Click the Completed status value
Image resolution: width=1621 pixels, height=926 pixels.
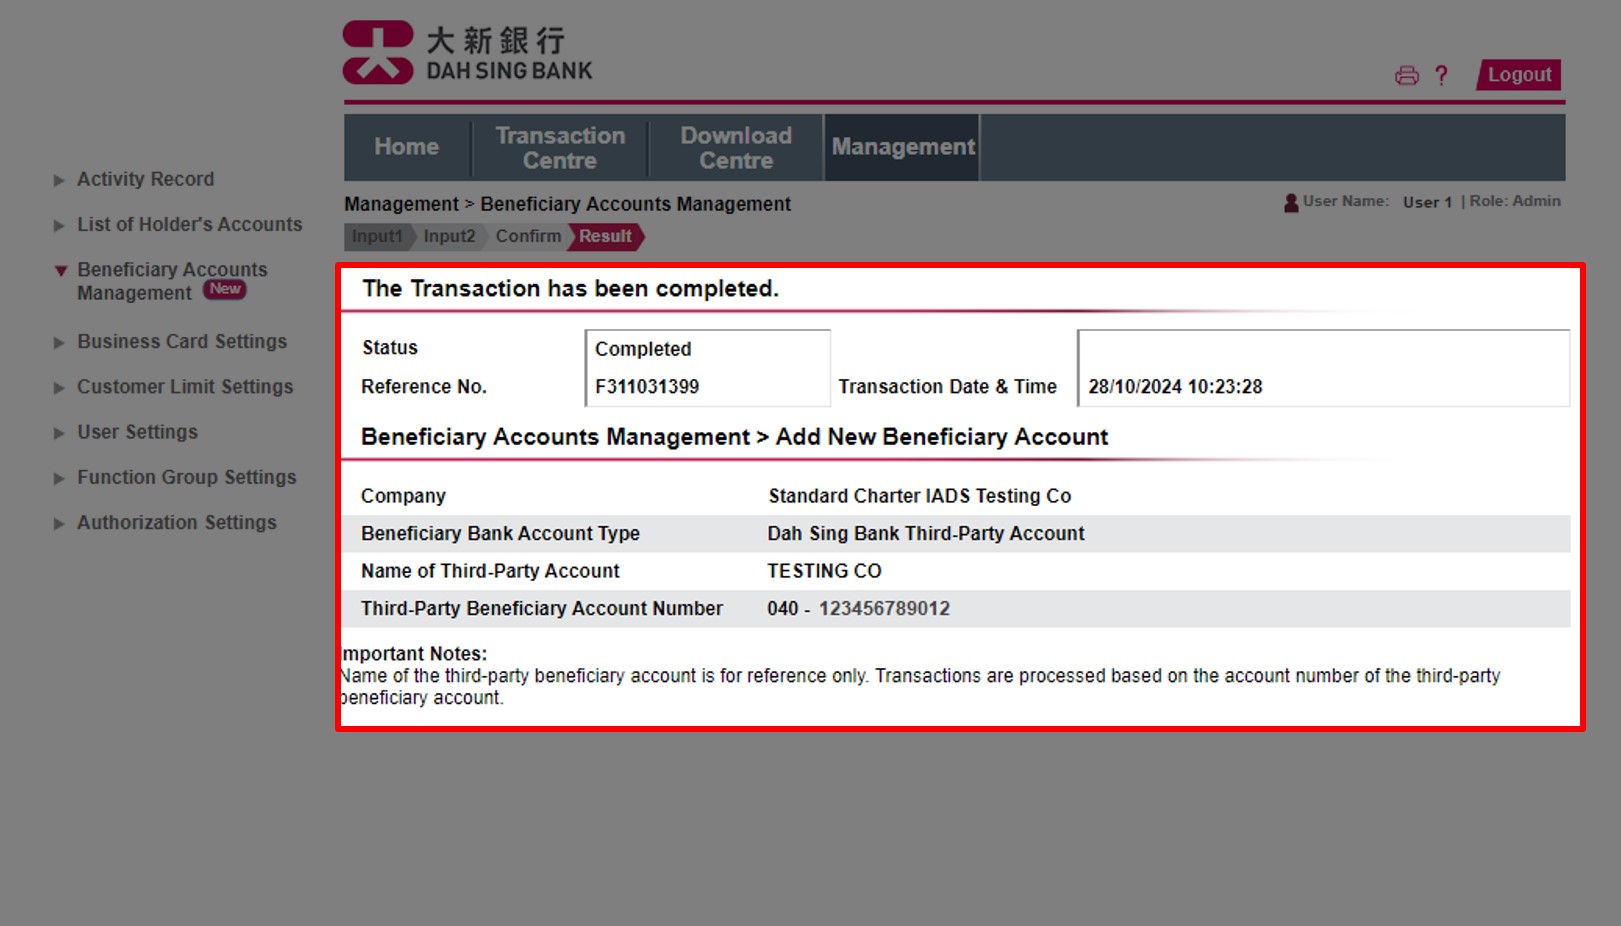click(x=643, y=349)
